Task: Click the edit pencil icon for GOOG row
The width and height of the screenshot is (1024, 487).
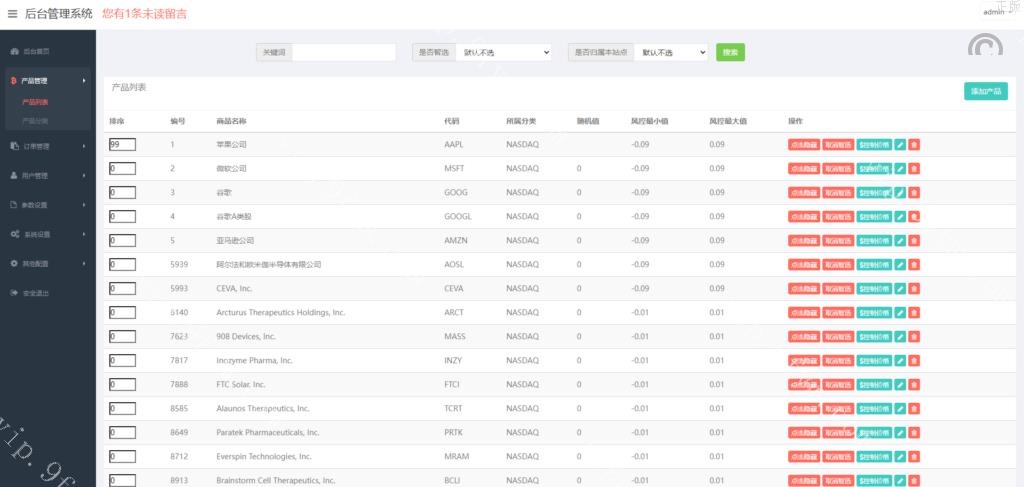Action: click(x=900, y=192)
